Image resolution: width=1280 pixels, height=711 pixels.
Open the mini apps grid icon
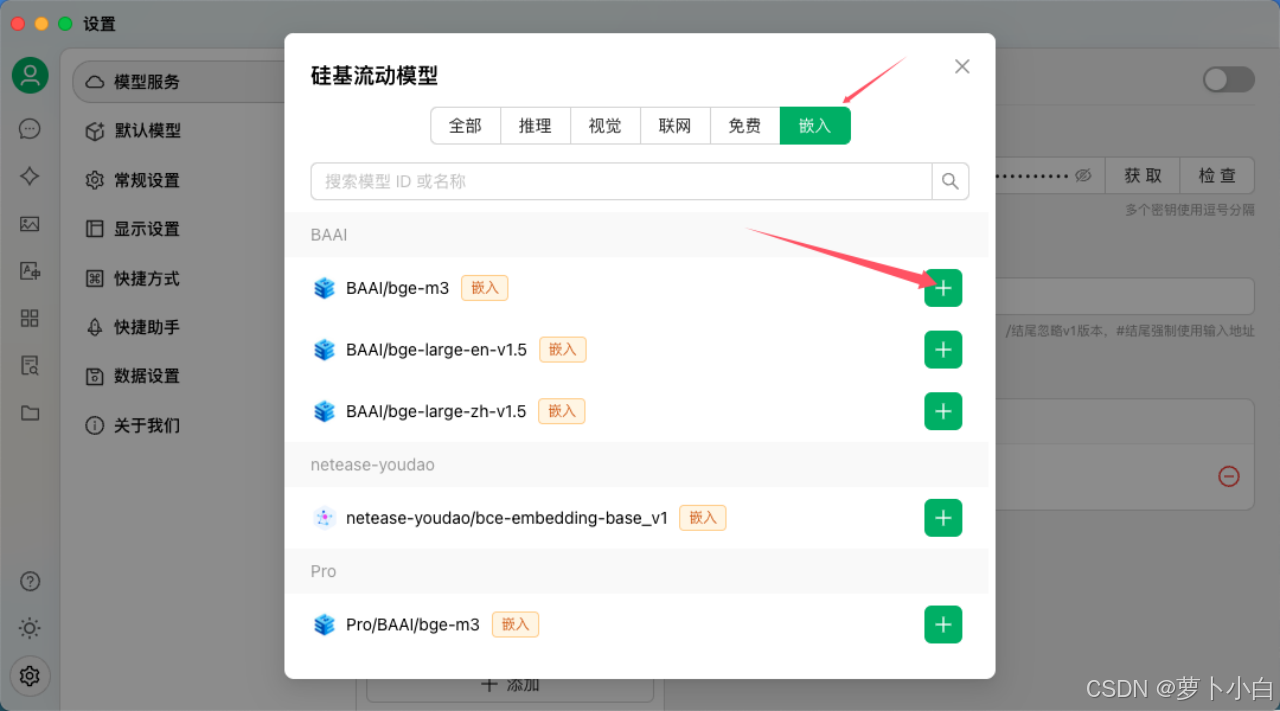[x=30, y=318]
